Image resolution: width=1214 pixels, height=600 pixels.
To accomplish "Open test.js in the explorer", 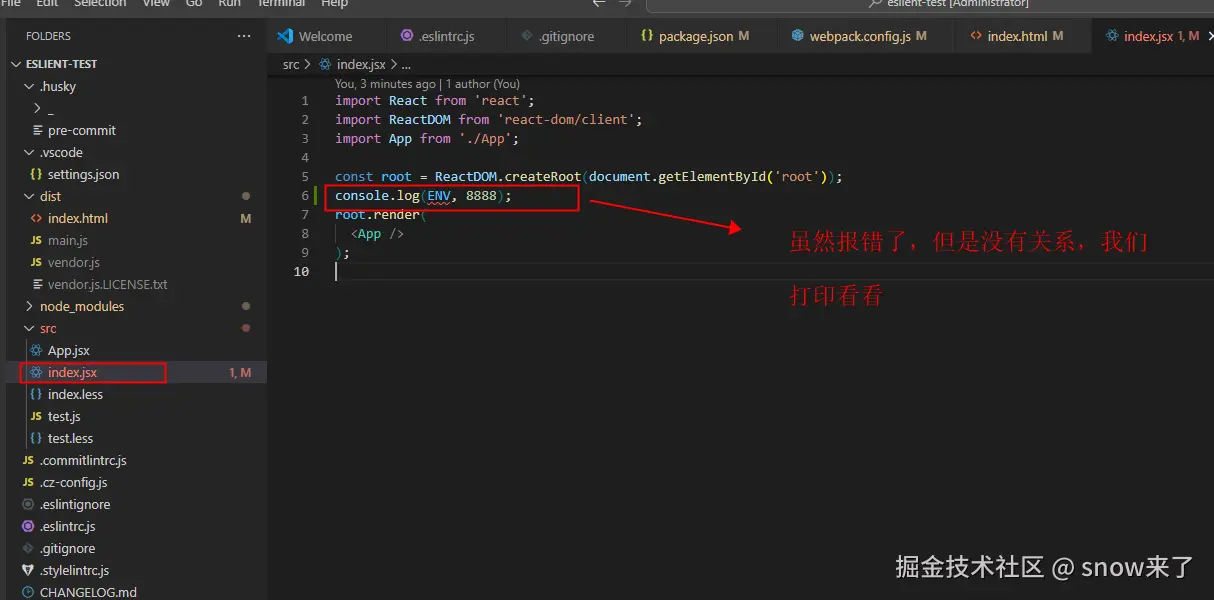I will [64, 416].
